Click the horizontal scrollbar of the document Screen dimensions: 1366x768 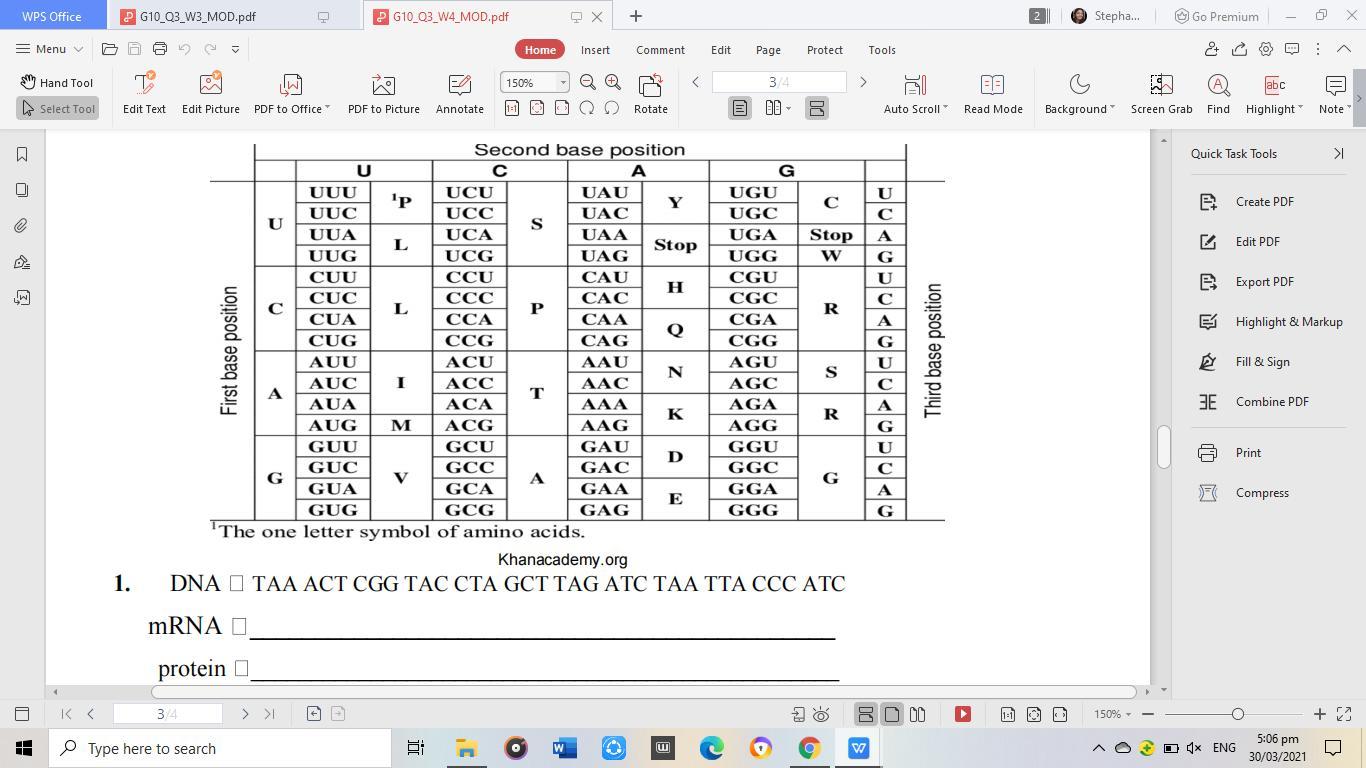click(644, 691)
